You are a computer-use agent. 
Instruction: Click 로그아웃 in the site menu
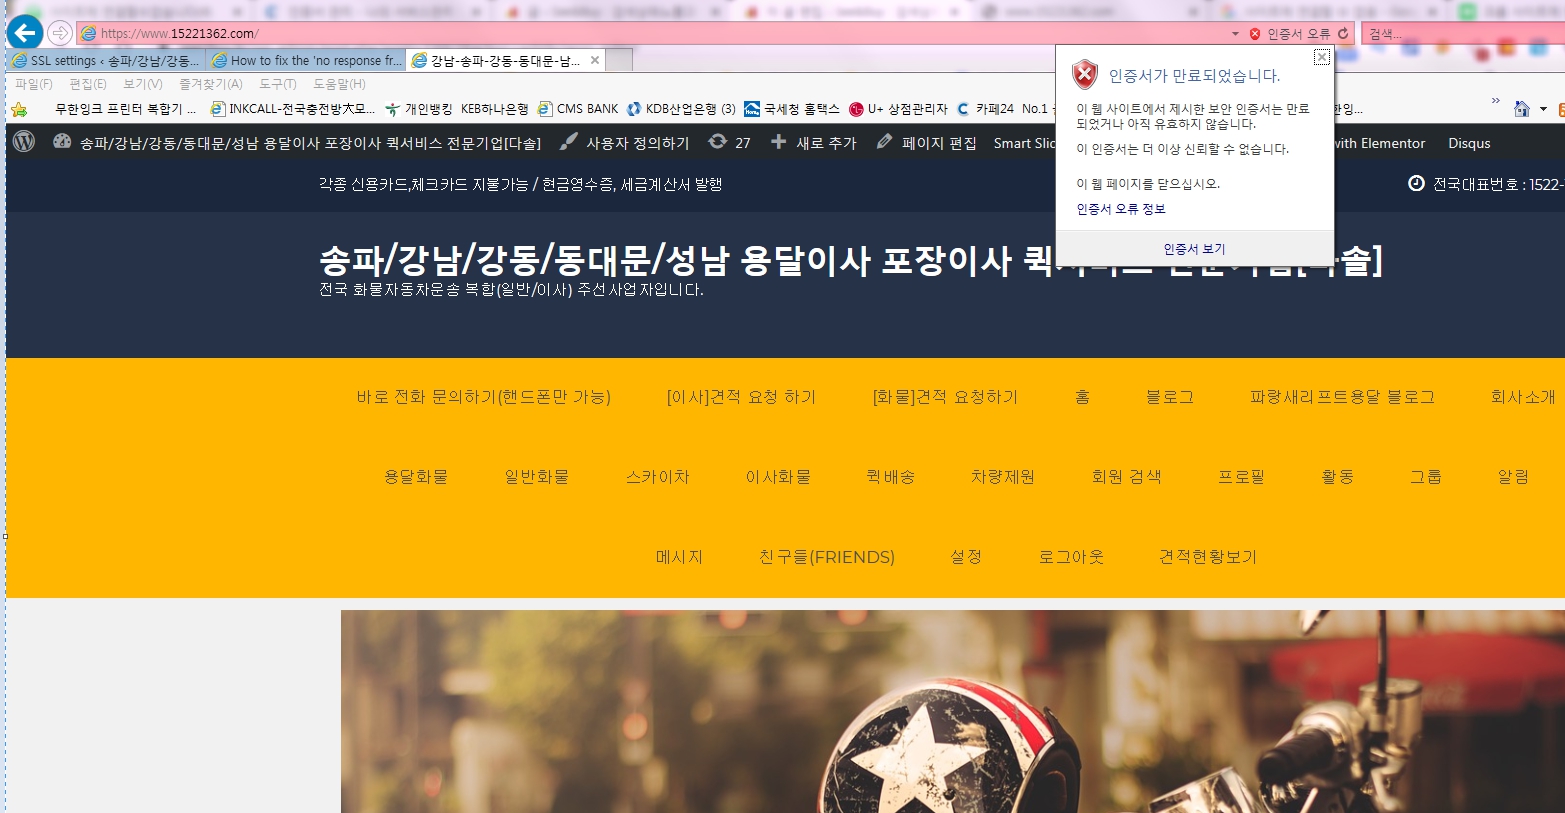(1071, 557)
